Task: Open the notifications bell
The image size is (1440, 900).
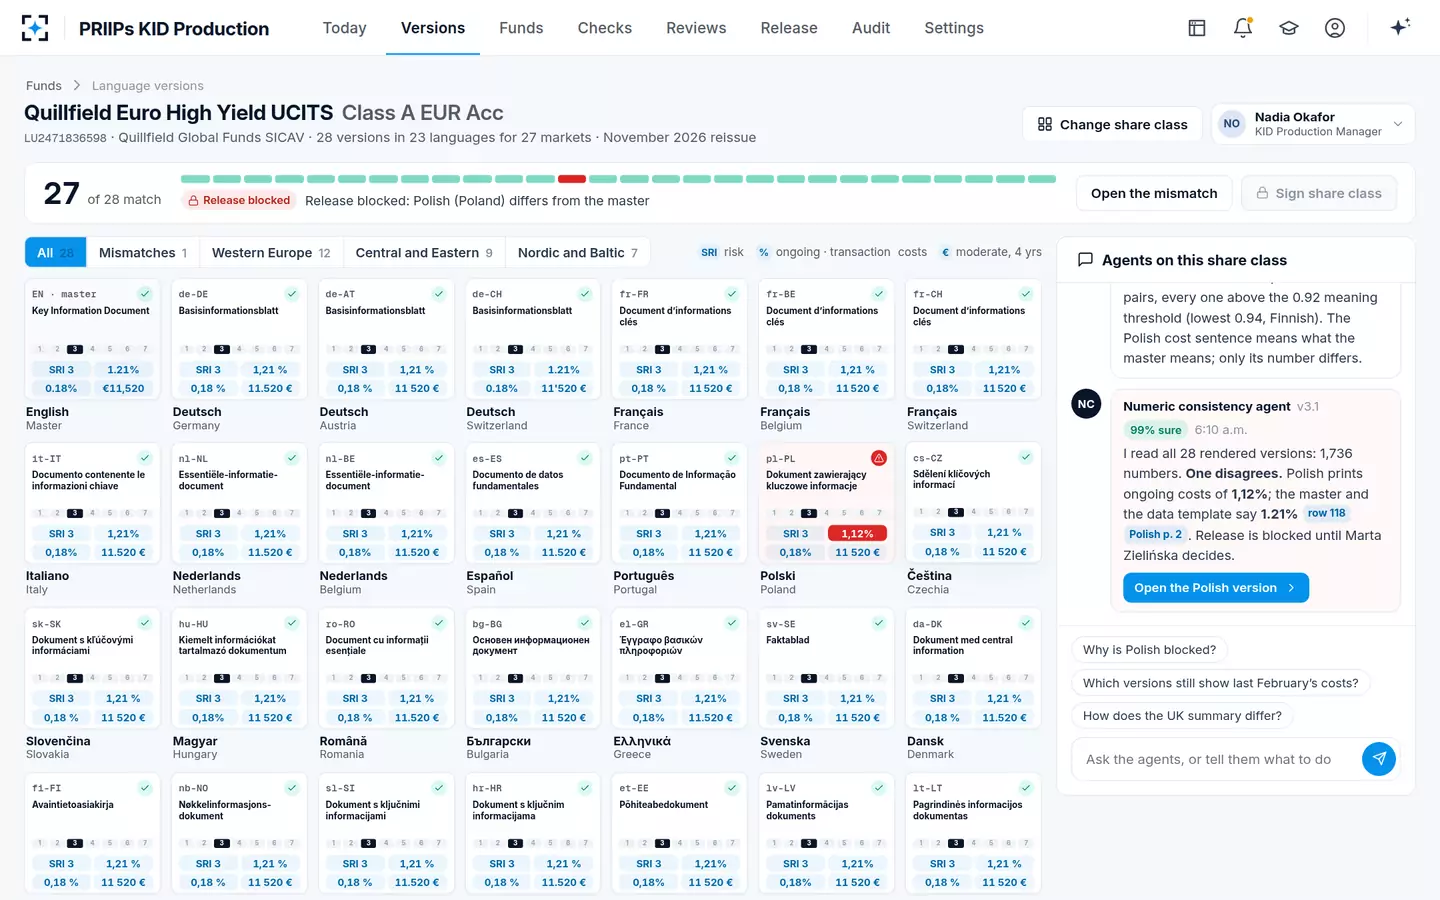Action: (x=1243, y=28)
